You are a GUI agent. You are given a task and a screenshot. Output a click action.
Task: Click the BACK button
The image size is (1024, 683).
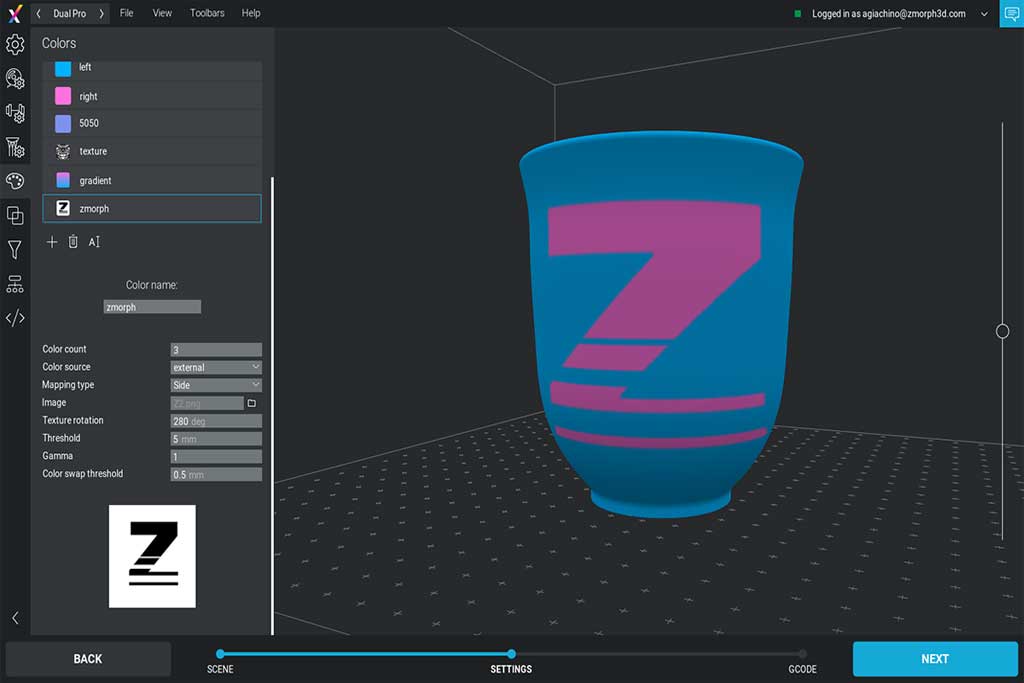click(88, 659)
